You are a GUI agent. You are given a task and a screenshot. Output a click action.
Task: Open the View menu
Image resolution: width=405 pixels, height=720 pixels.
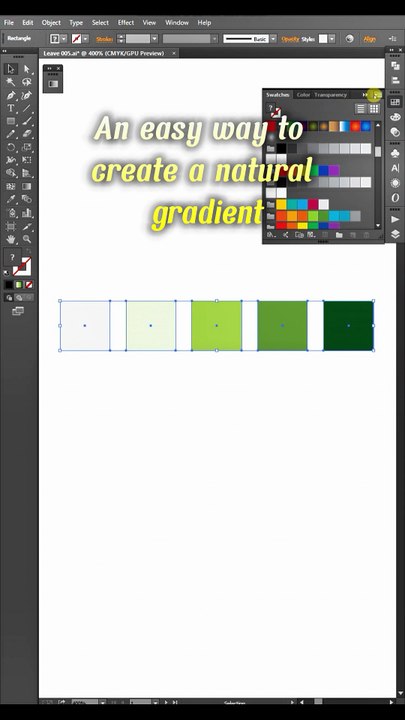[x=149, y=22]
